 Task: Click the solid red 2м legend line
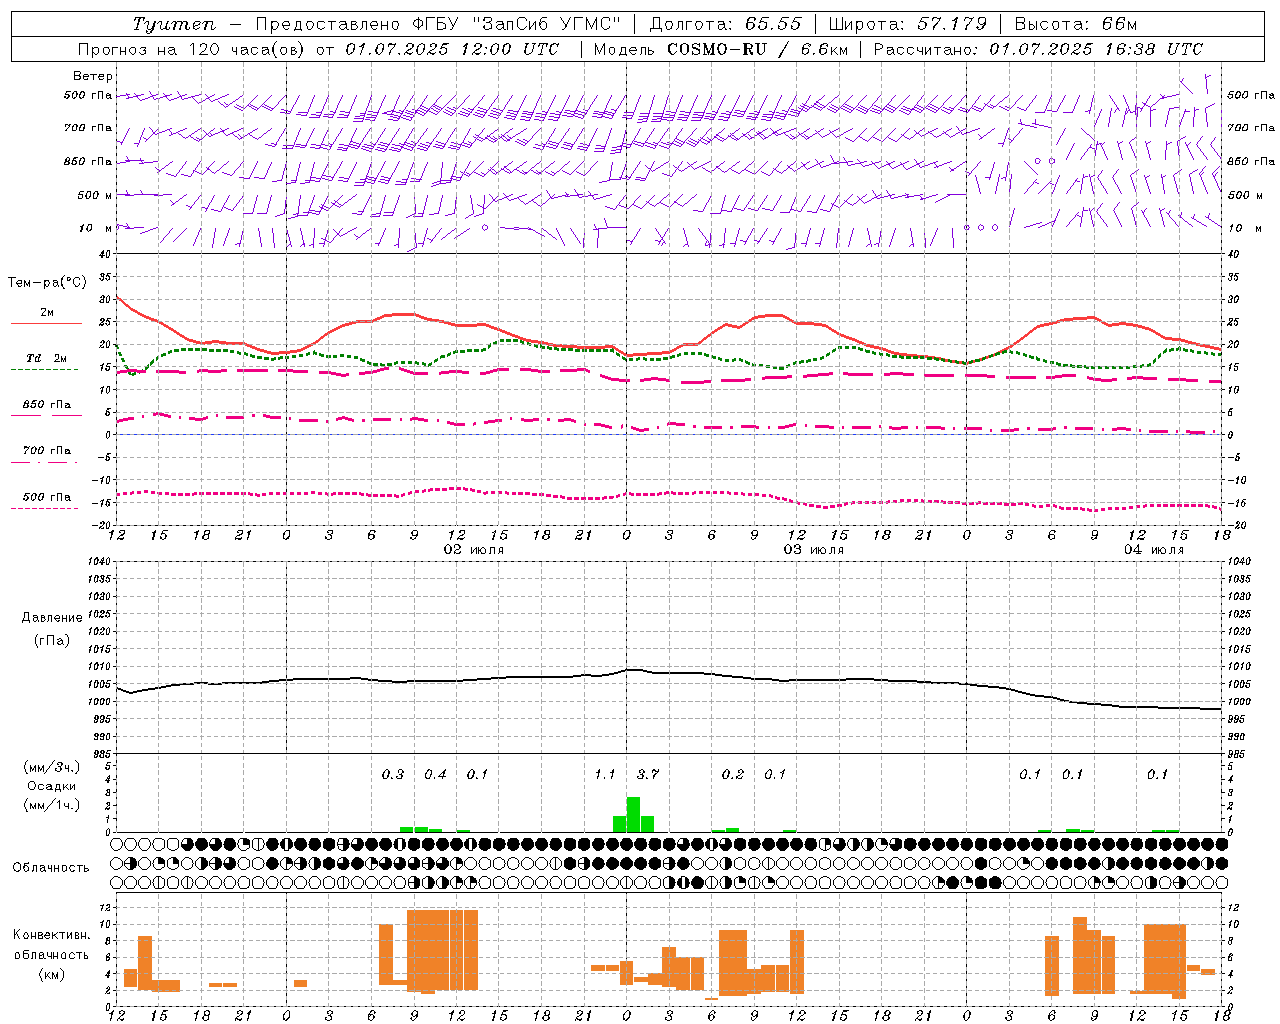coord(46,323)
